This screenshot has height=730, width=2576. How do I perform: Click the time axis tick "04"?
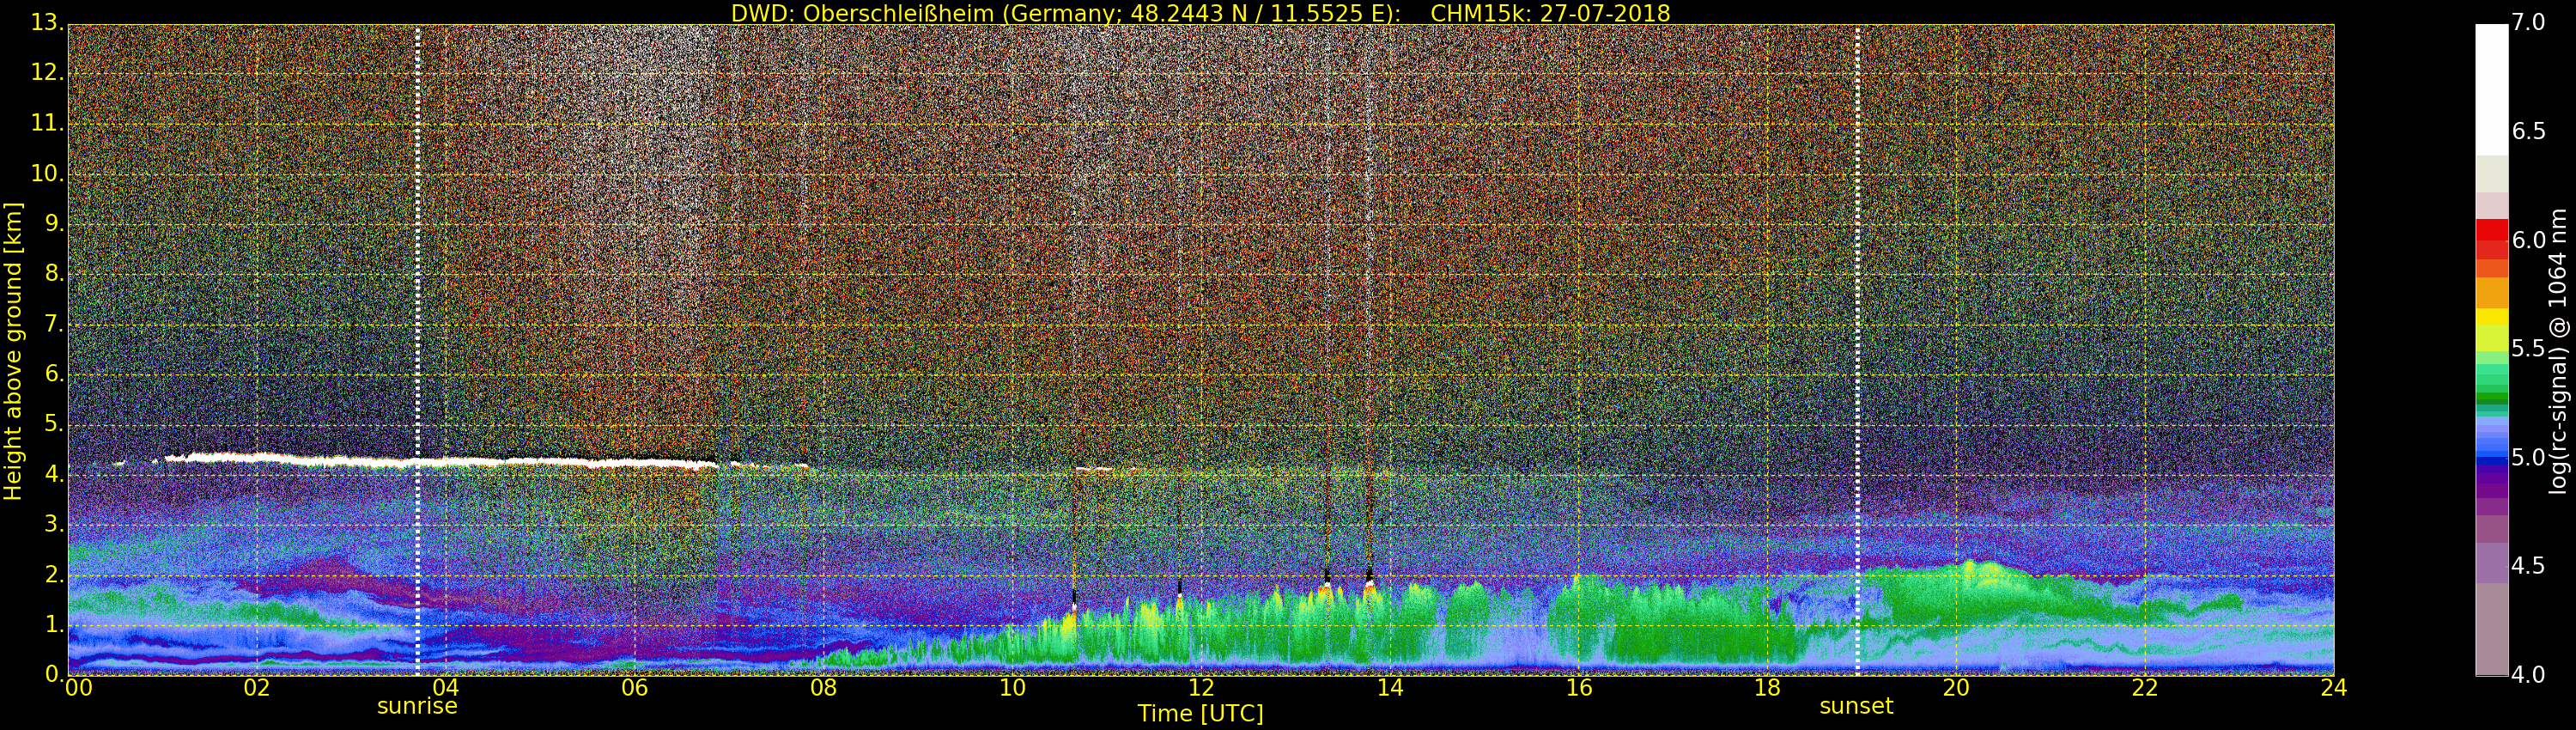[x=446, y=688]
